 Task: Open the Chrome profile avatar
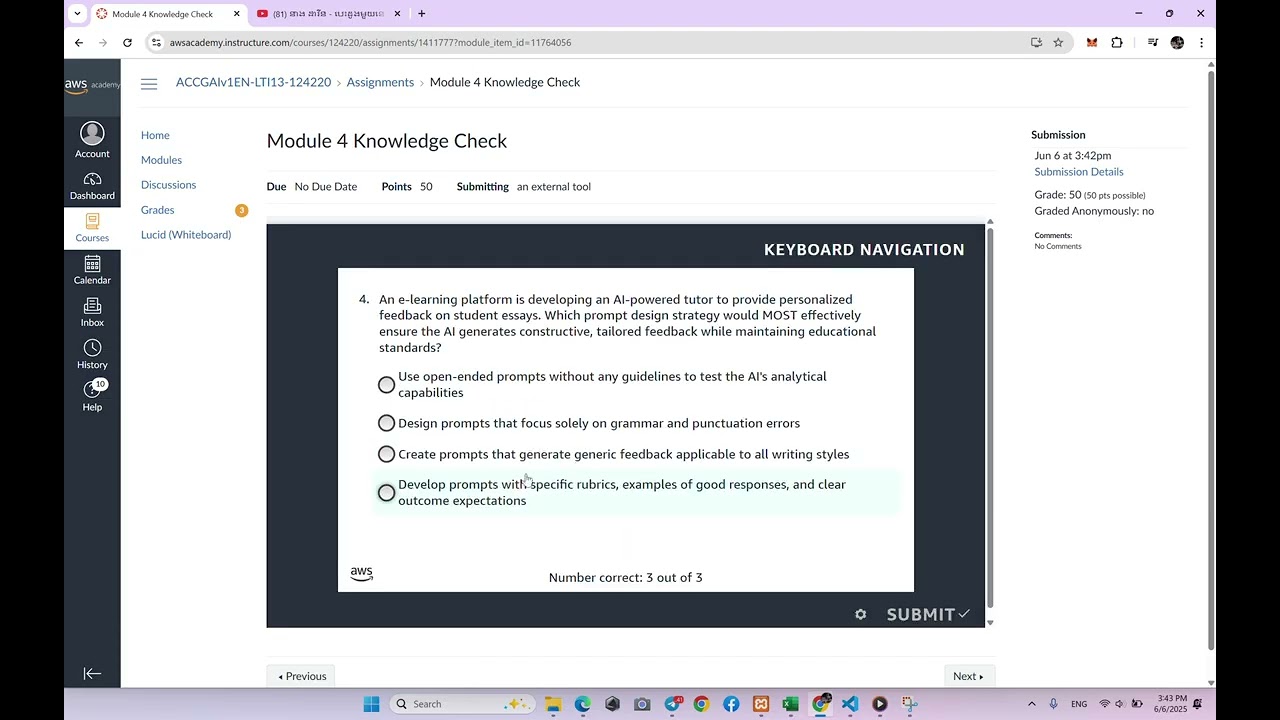tap(1177, 42)
